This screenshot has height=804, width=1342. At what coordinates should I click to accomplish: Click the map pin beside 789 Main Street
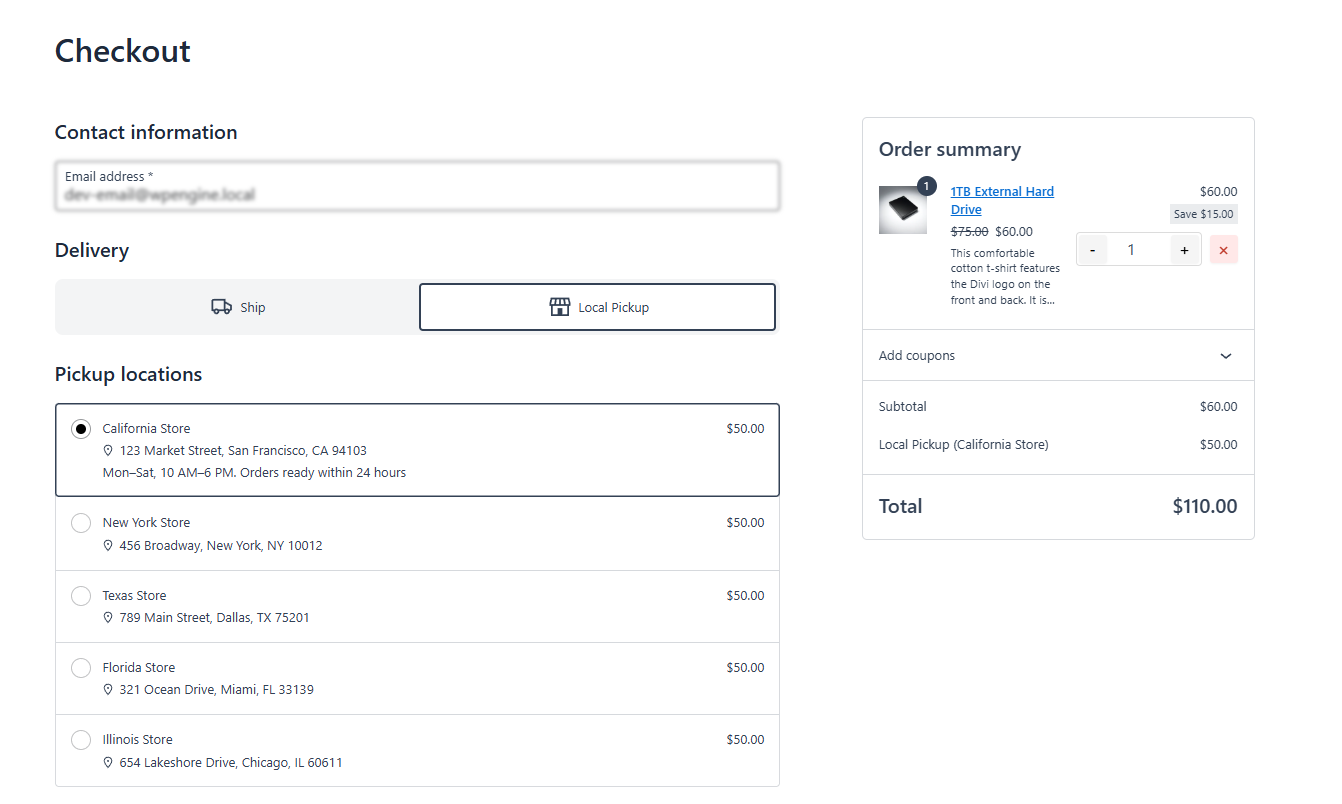coord(108,618)
